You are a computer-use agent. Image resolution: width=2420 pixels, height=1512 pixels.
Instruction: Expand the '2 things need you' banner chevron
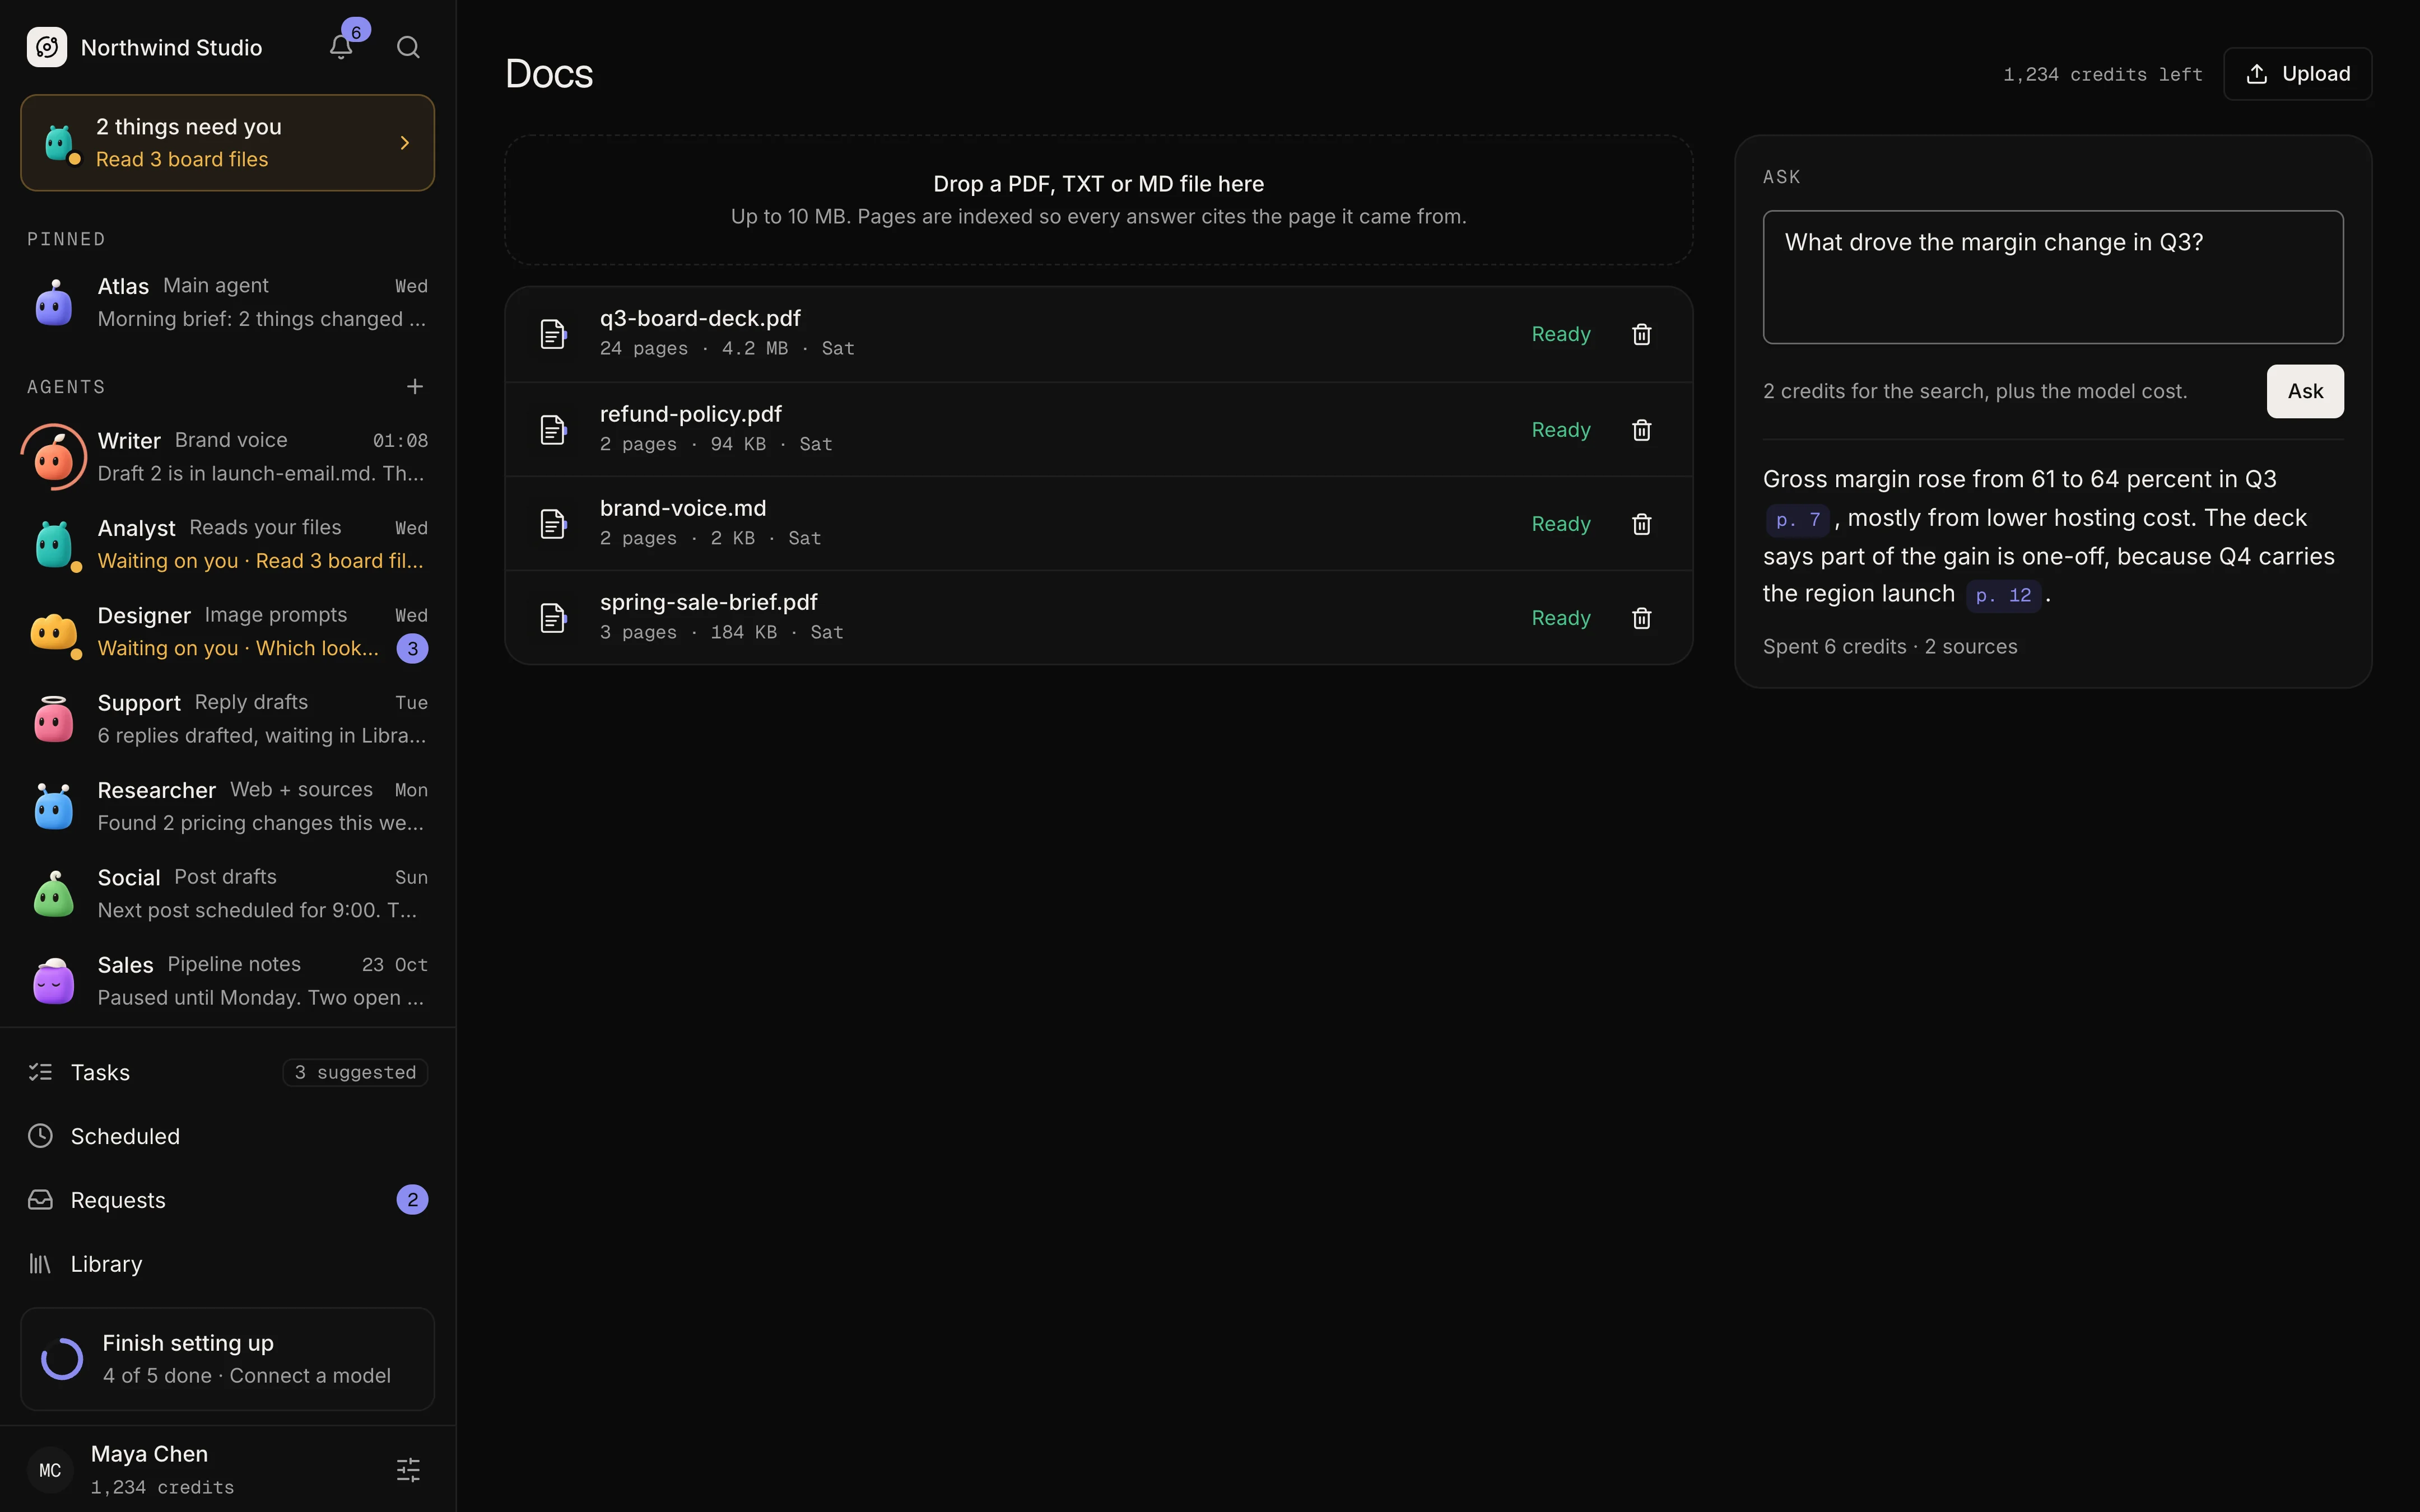(405, 143)
